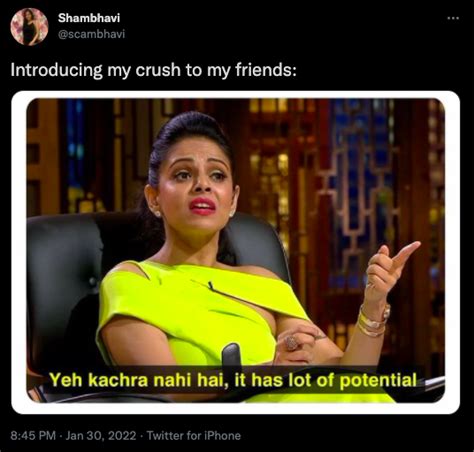The image size is (474, 452).
Task: Click the word 'friends' in the tweet
Action: coord(263,70)
